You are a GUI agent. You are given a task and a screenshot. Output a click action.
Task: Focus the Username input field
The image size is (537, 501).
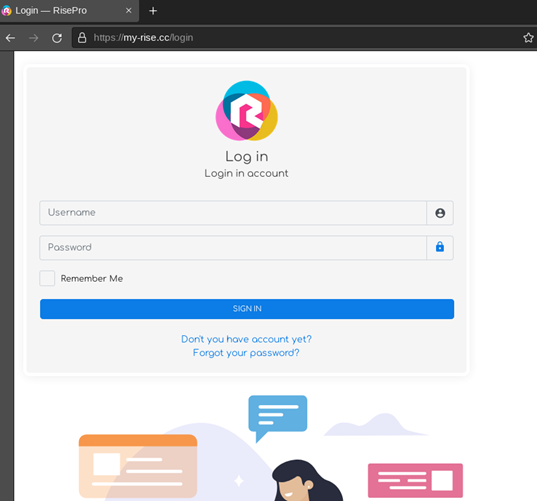coord(233,213)
